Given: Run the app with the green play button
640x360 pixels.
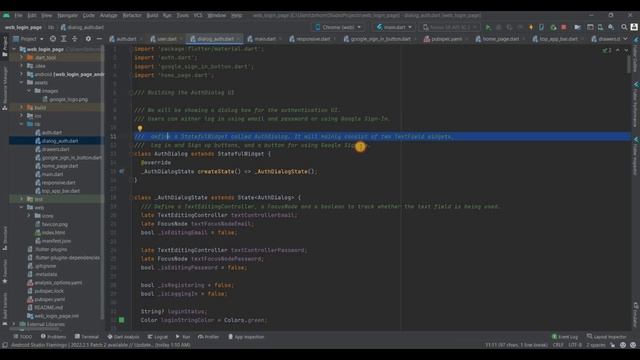Looking at the screenshot, I should (488, 27).
